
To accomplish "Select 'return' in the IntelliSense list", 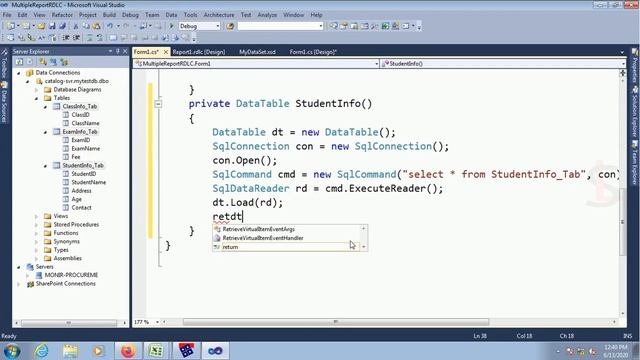I will point(230,247).
